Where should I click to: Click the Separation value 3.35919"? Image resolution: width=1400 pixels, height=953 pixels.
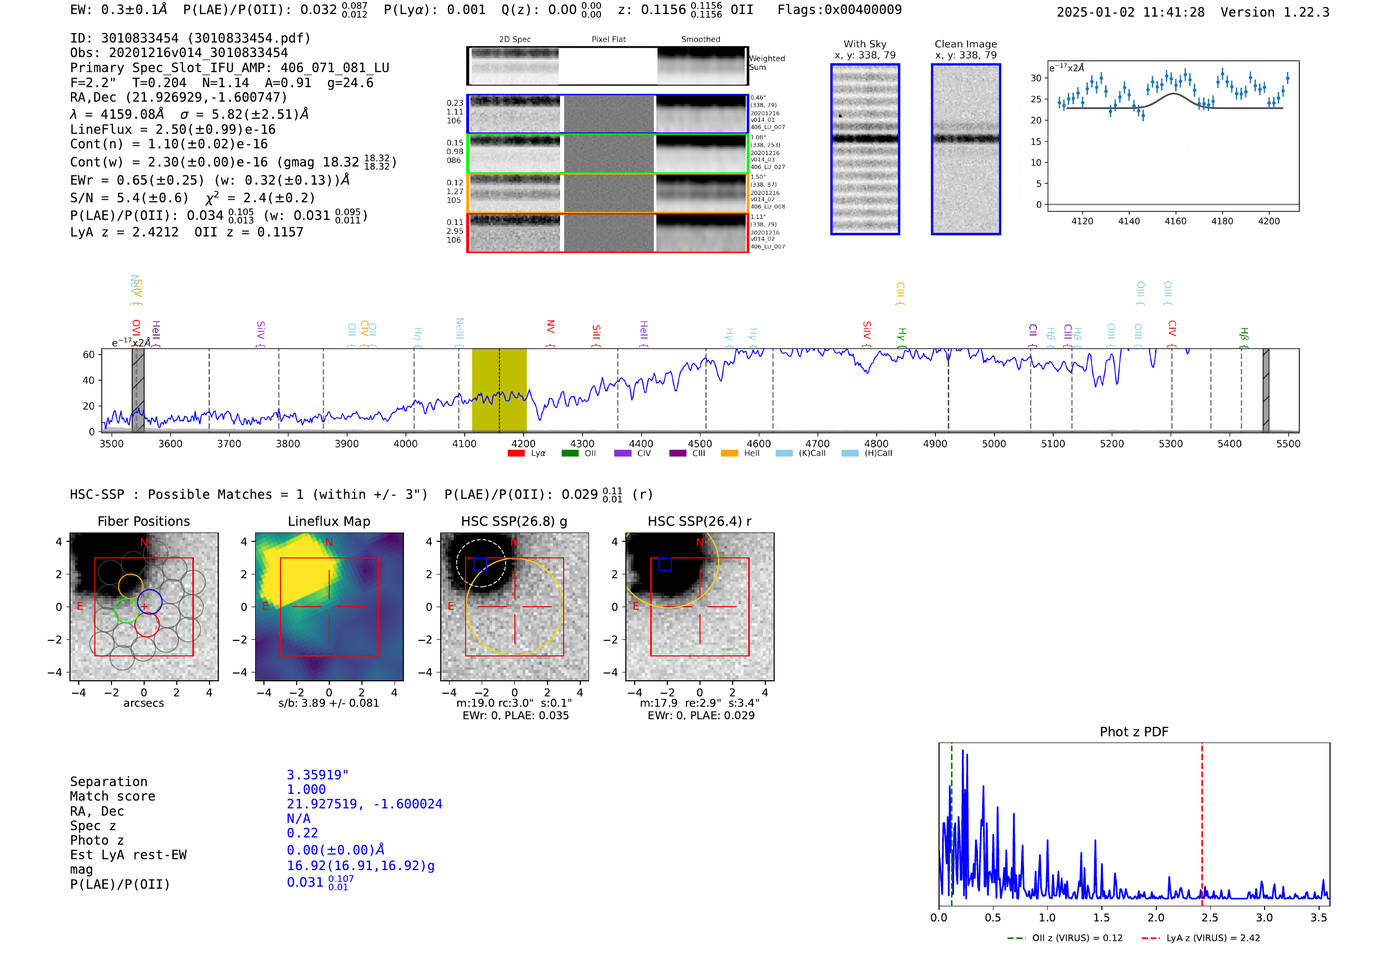[318, 775]
